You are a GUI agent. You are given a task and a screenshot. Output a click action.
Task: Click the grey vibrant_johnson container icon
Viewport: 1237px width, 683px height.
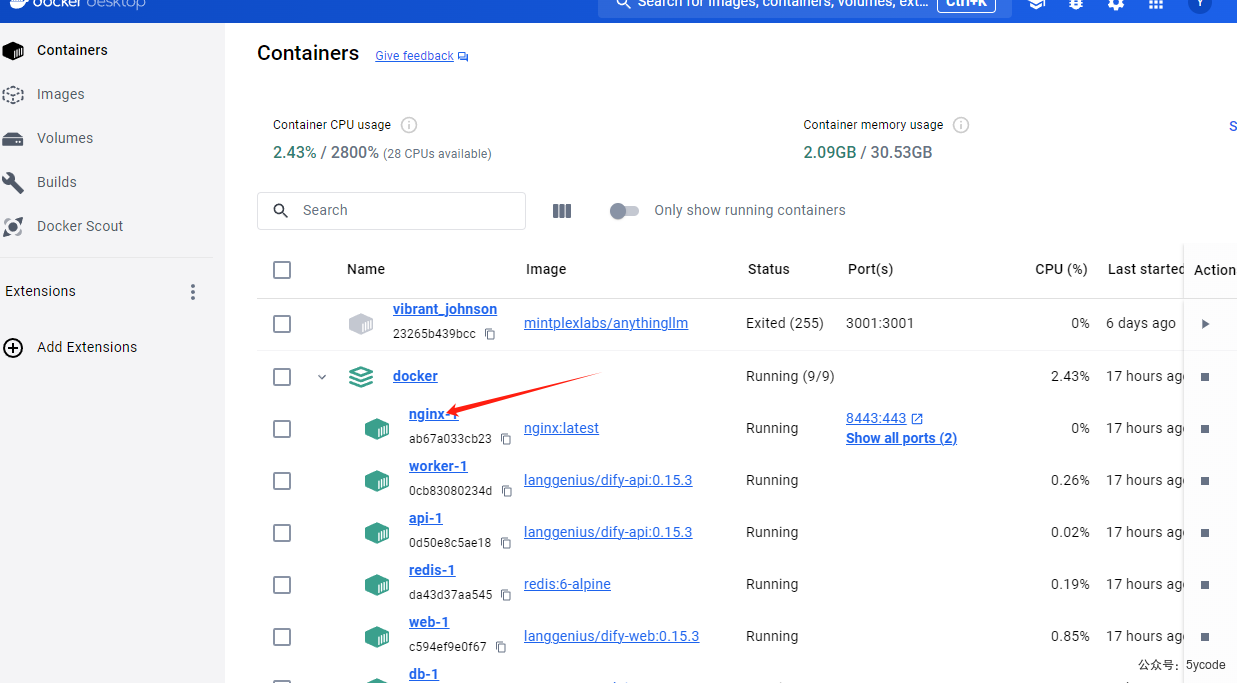tap(360, 324)
